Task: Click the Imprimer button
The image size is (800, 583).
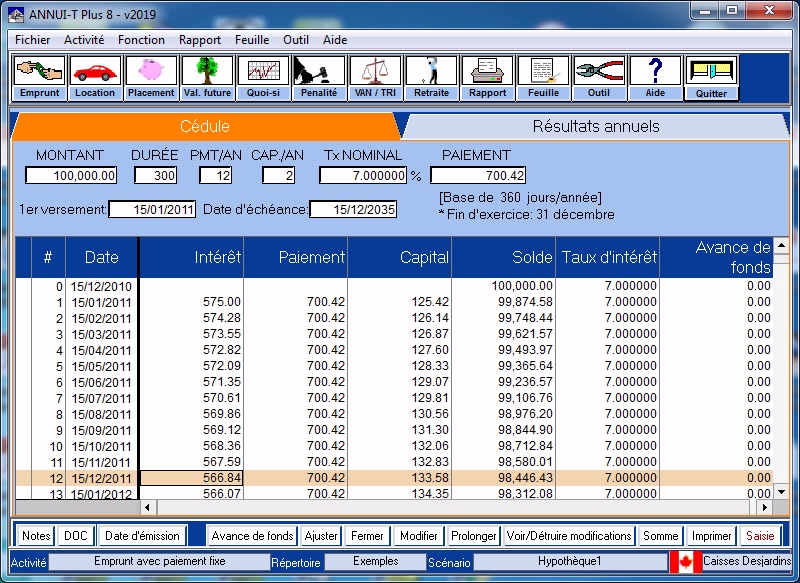Action: click(x=711, y=536)
